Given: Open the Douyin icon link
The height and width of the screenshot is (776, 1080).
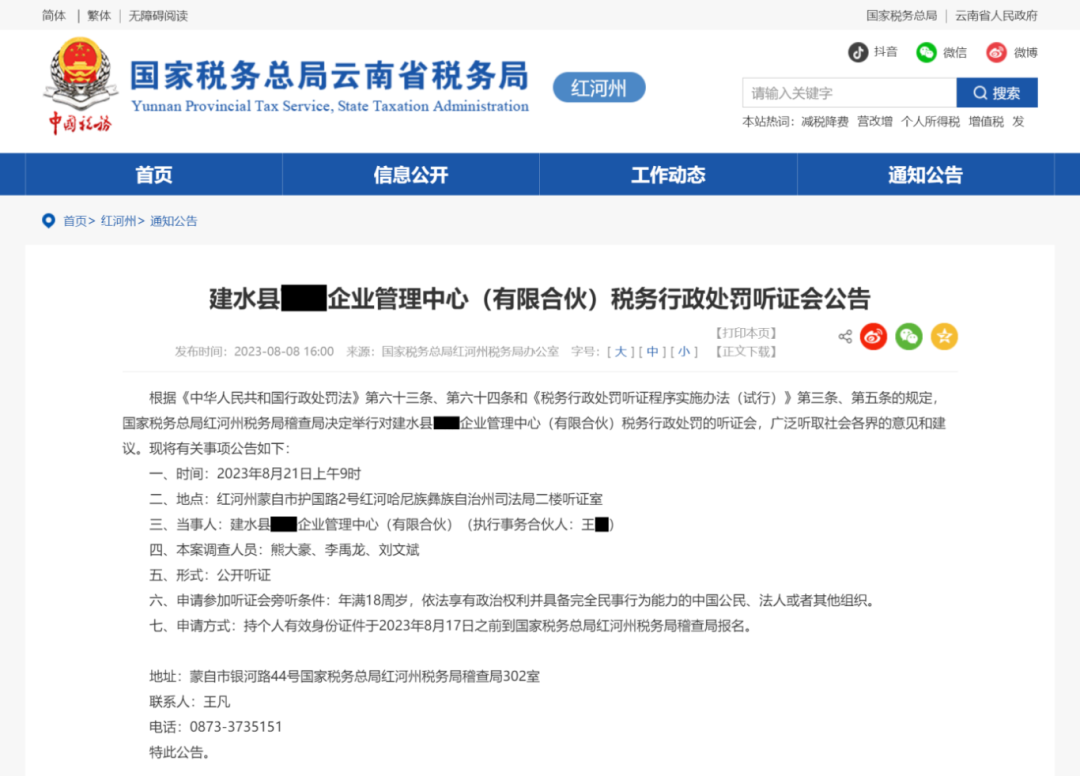Looking at the screenshot, I should coord(858,52).
